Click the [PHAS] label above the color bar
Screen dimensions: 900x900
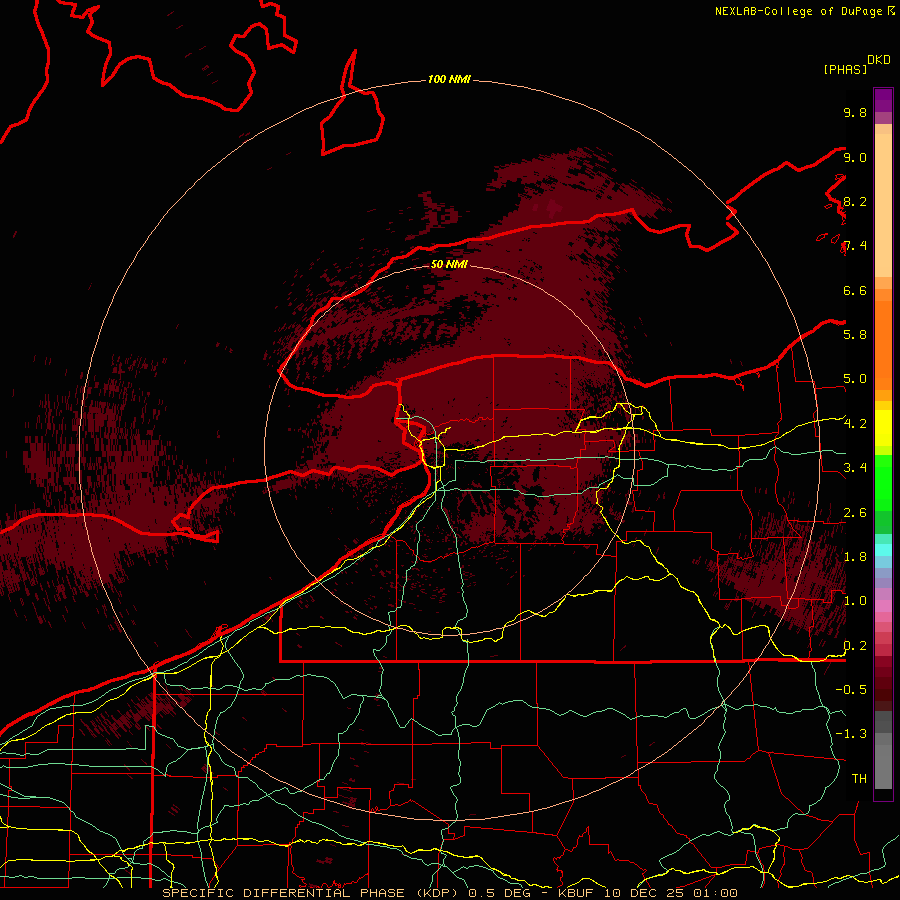[845, 69]
